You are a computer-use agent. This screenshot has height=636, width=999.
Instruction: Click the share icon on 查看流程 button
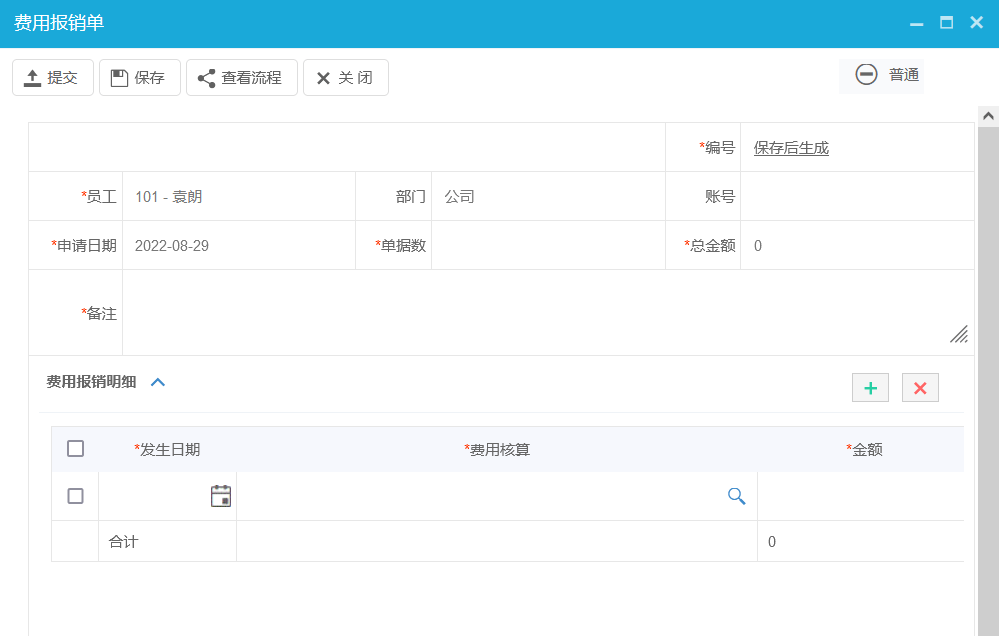tap(206, 76)
